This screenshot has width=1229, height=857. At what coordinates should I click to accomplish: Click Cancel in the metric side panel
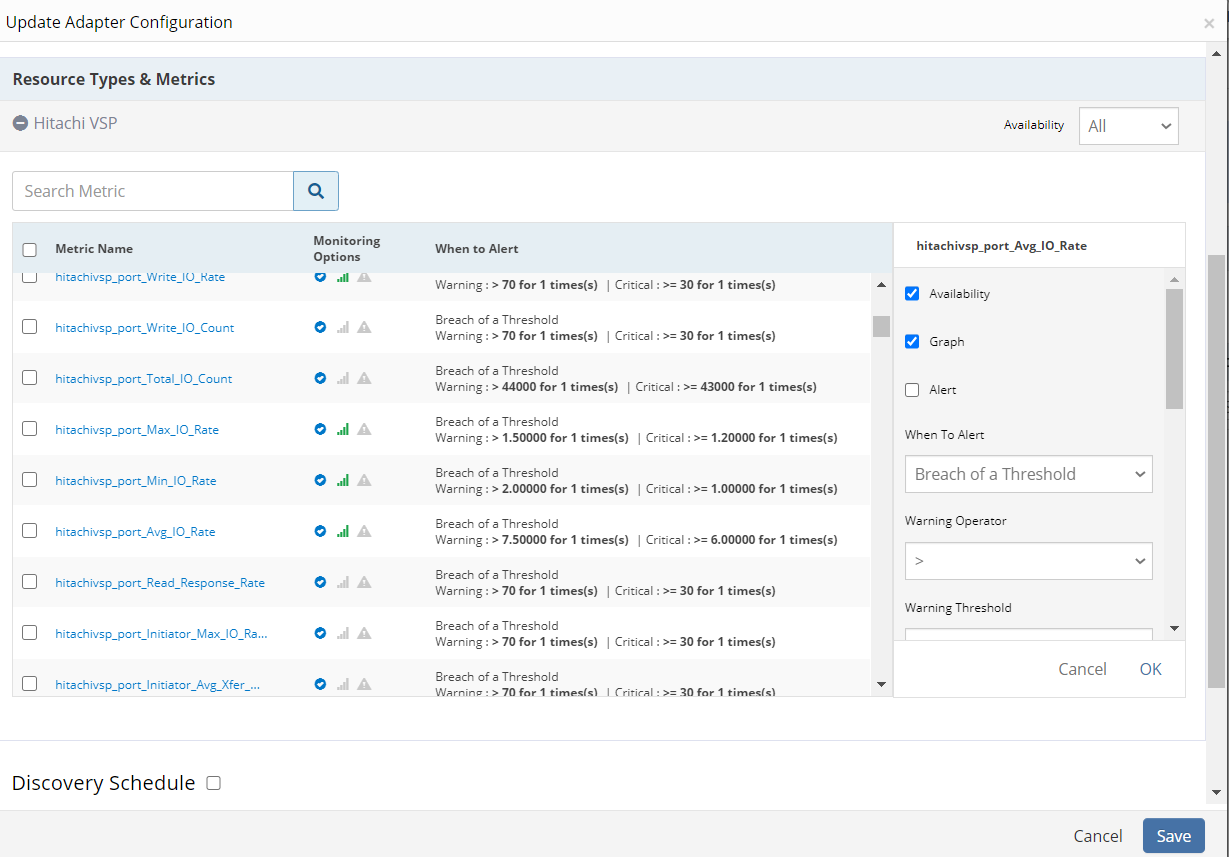(x=1082, y=669)
